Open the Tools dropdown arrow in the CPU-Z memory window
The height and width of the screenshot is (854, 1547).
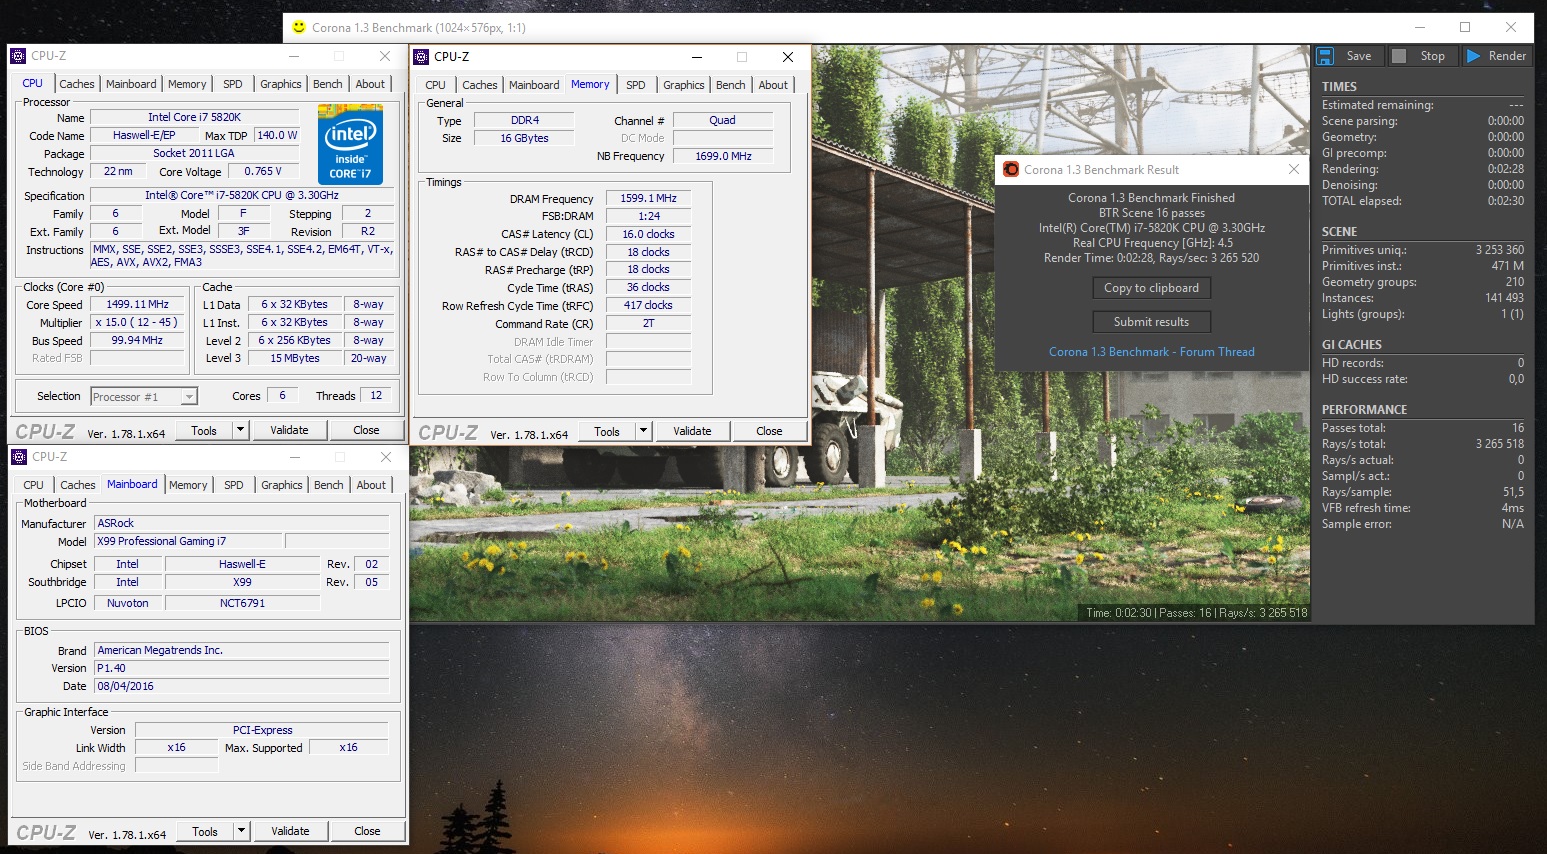point(643,431)
